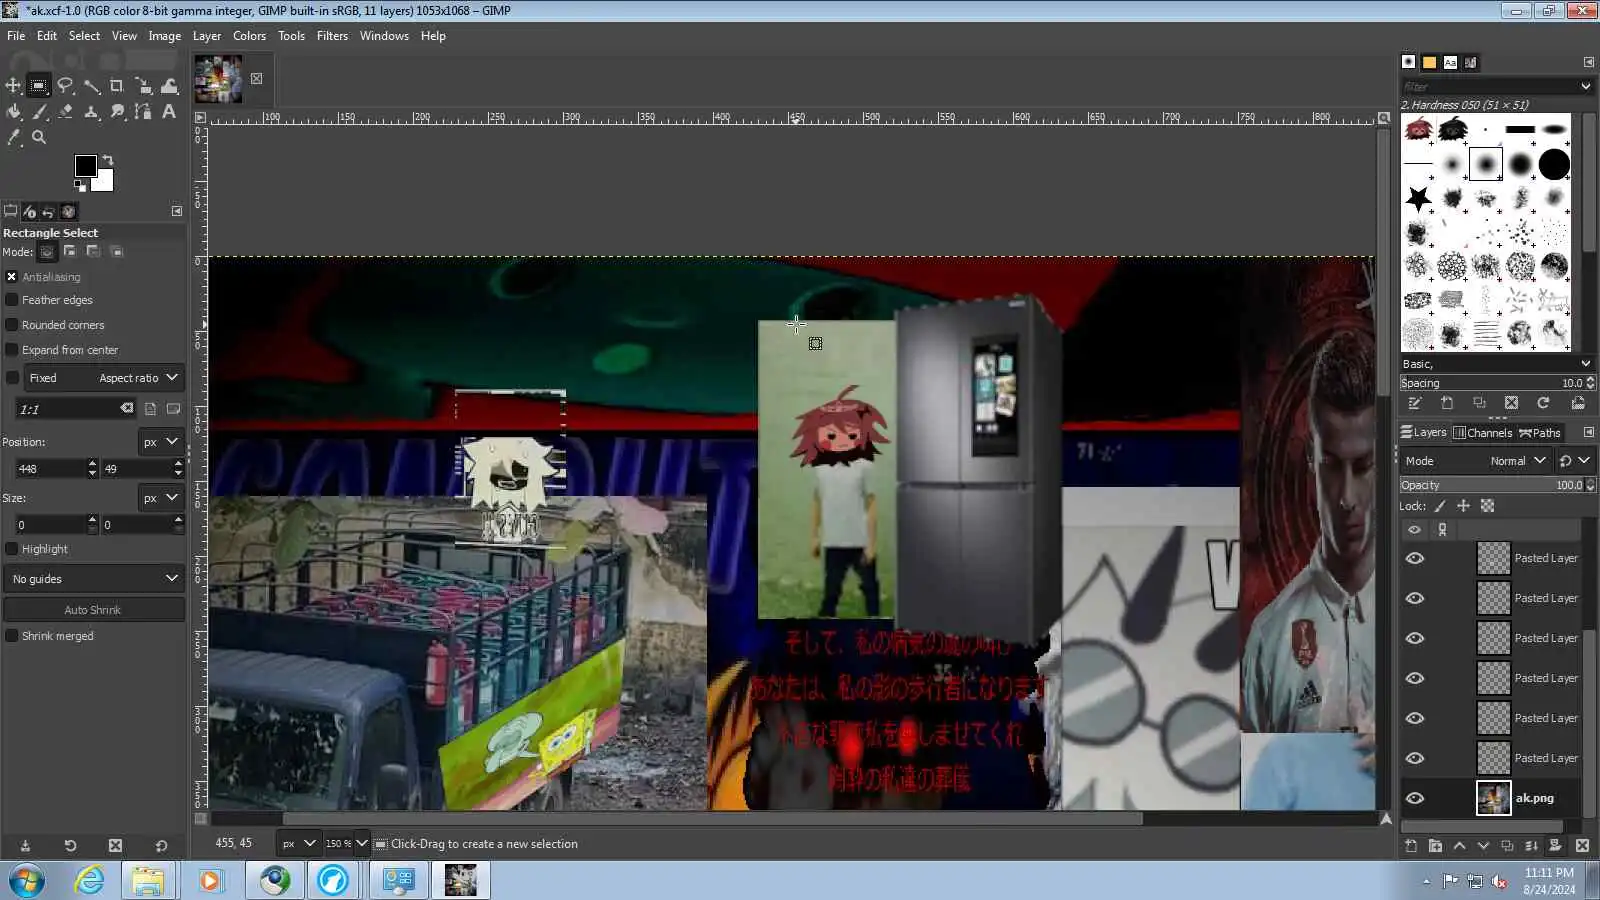This screenshot has width=1600, height=900.
Task: Select the Bucket Fill tool
Action: pos(13,112)
